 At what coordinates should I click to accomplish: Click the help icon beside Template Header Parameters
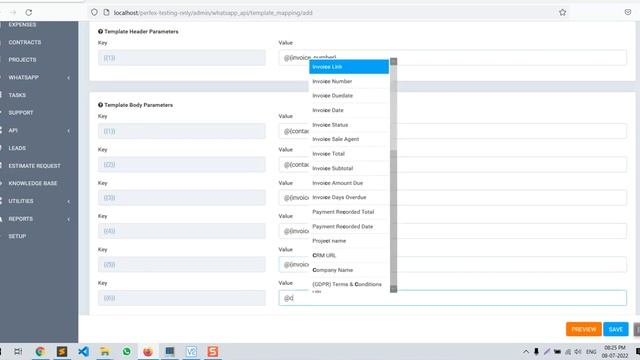point(100,31)
